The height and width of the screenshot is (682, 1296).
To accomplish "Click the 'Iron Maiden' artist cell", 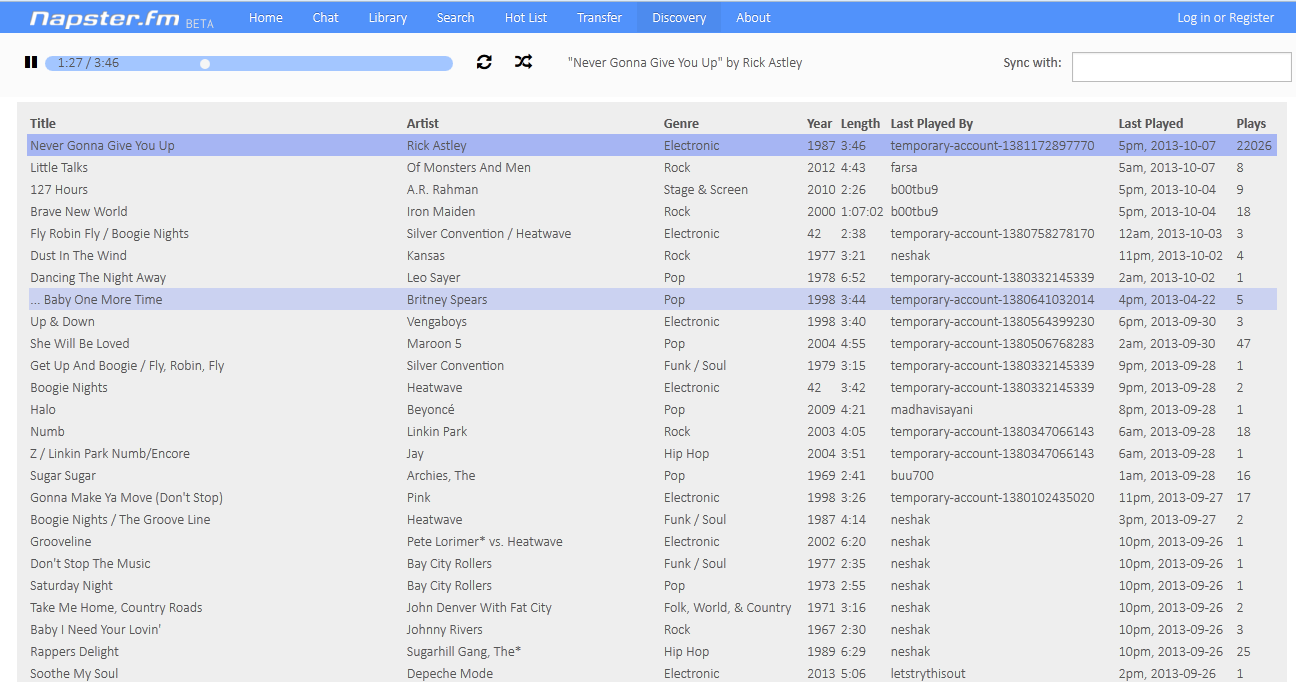I will tap(440, 212).
